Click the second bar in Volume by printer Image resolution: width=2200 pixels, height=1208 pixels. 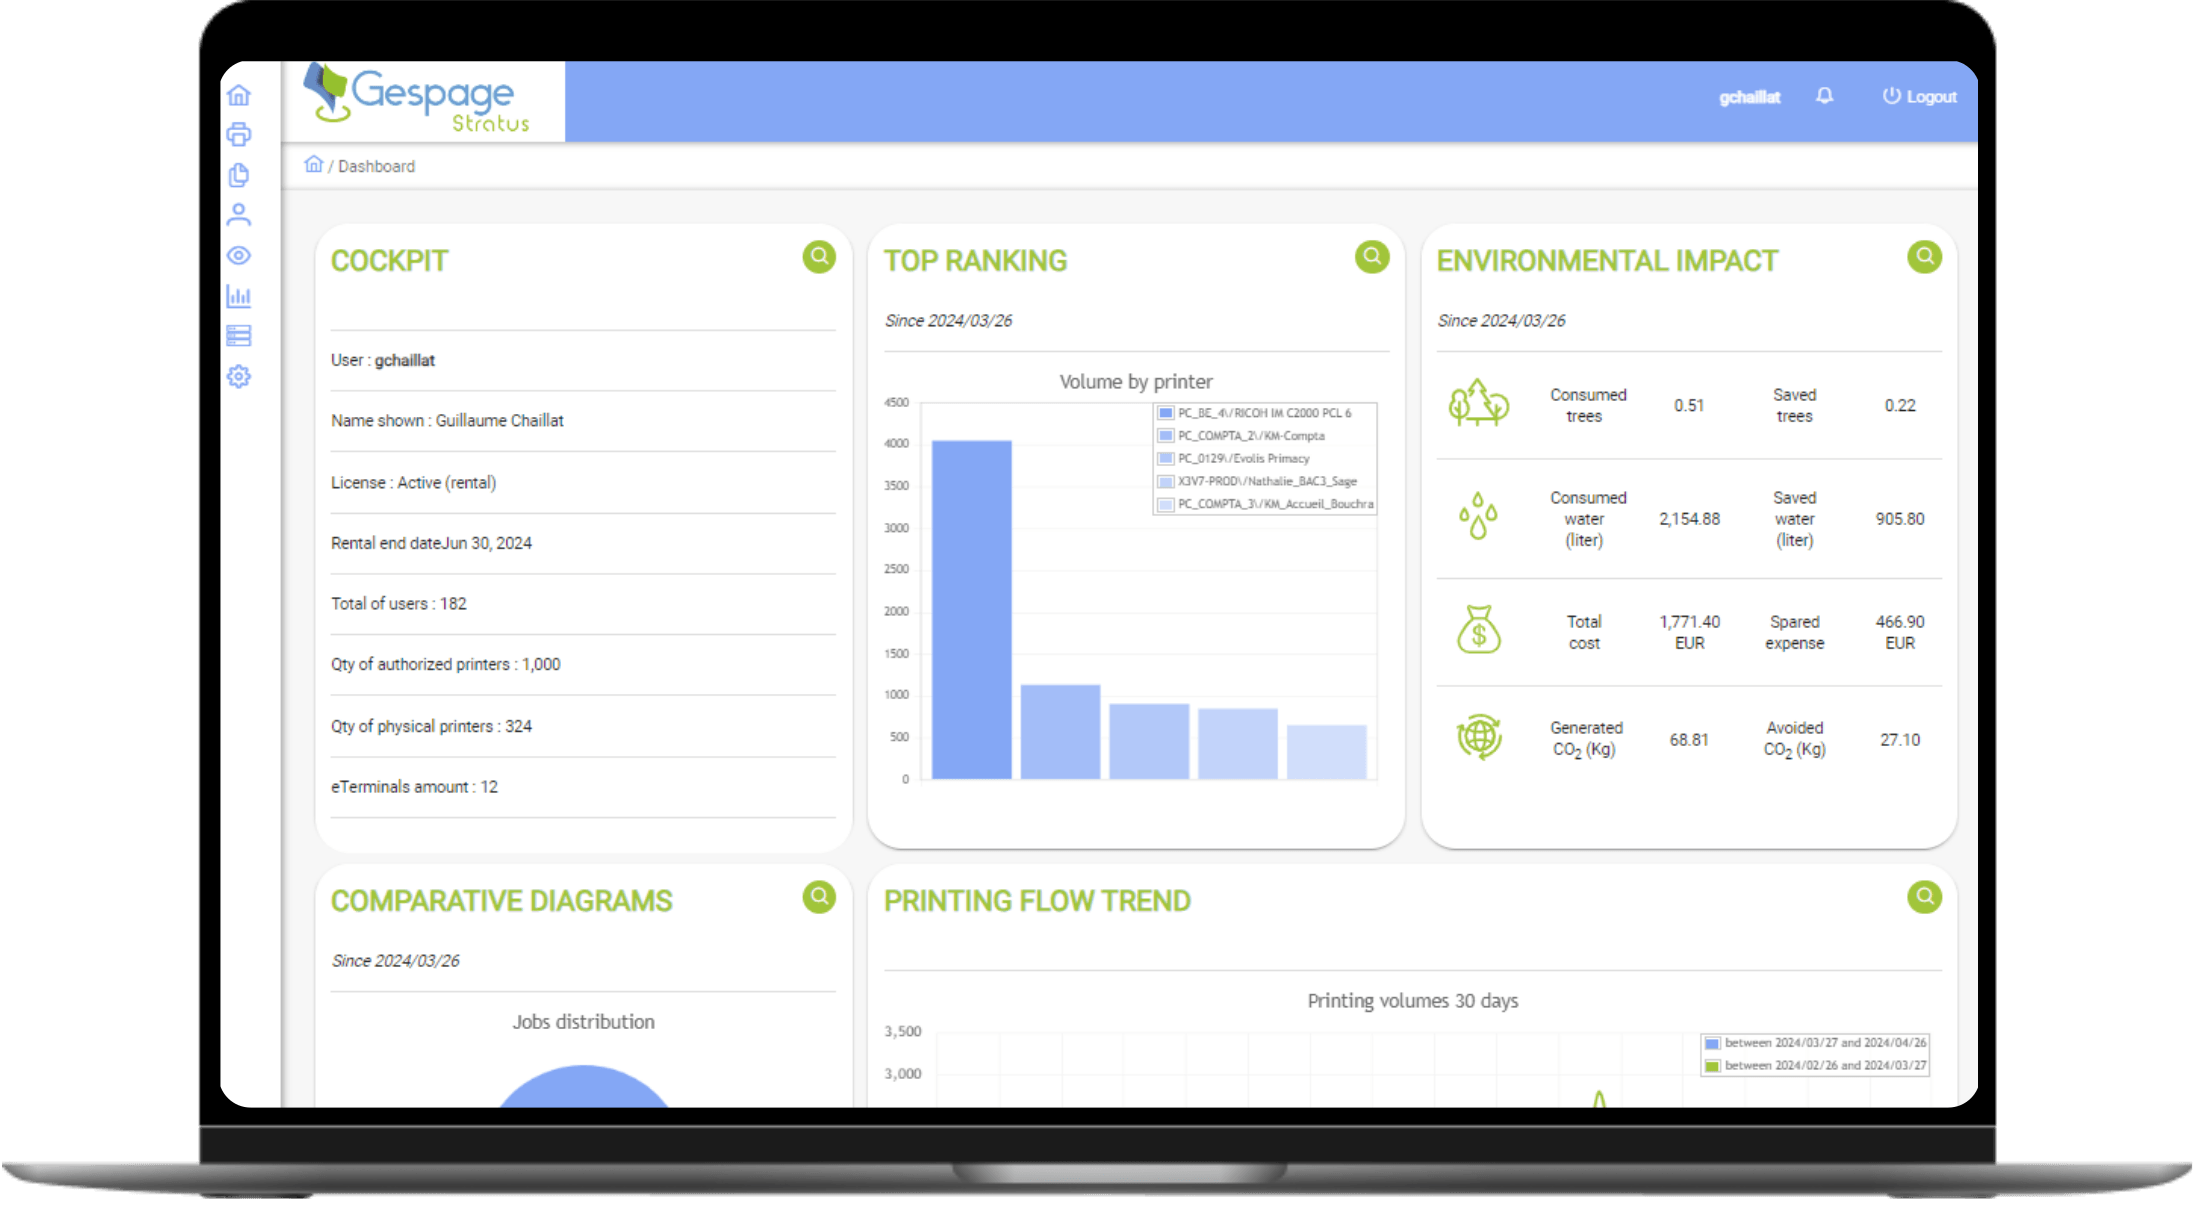[1060, 732]
